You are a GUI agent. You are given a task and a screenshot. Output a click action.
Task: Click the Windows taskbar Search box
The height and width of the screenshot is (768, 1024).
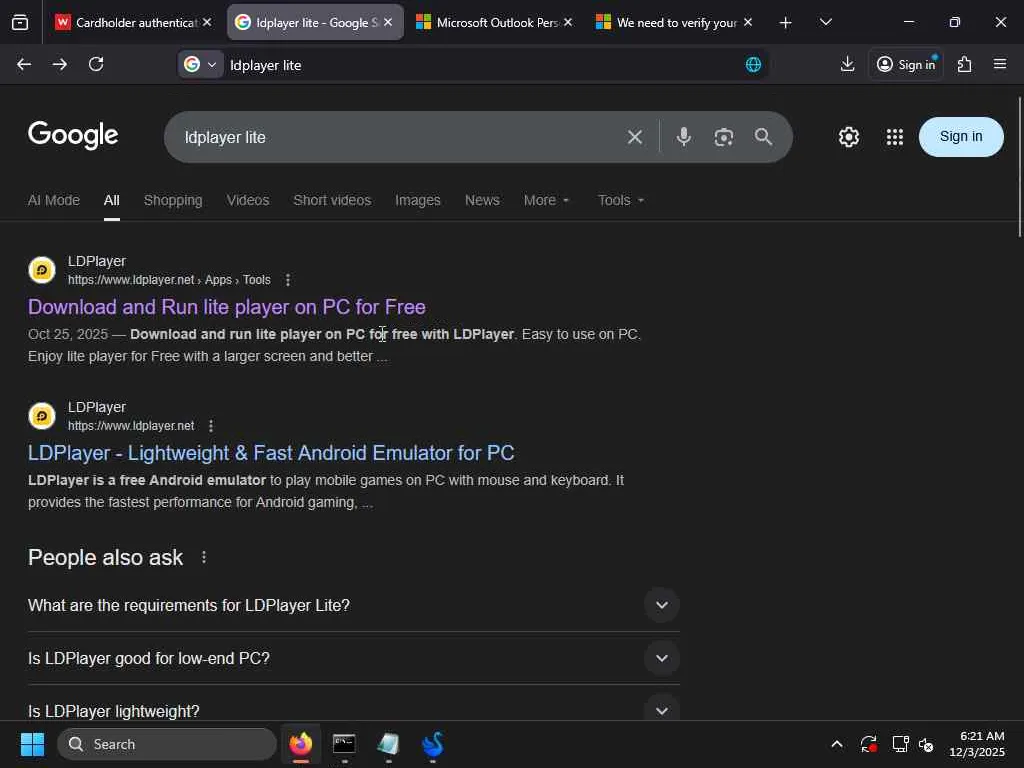(167, 744)
